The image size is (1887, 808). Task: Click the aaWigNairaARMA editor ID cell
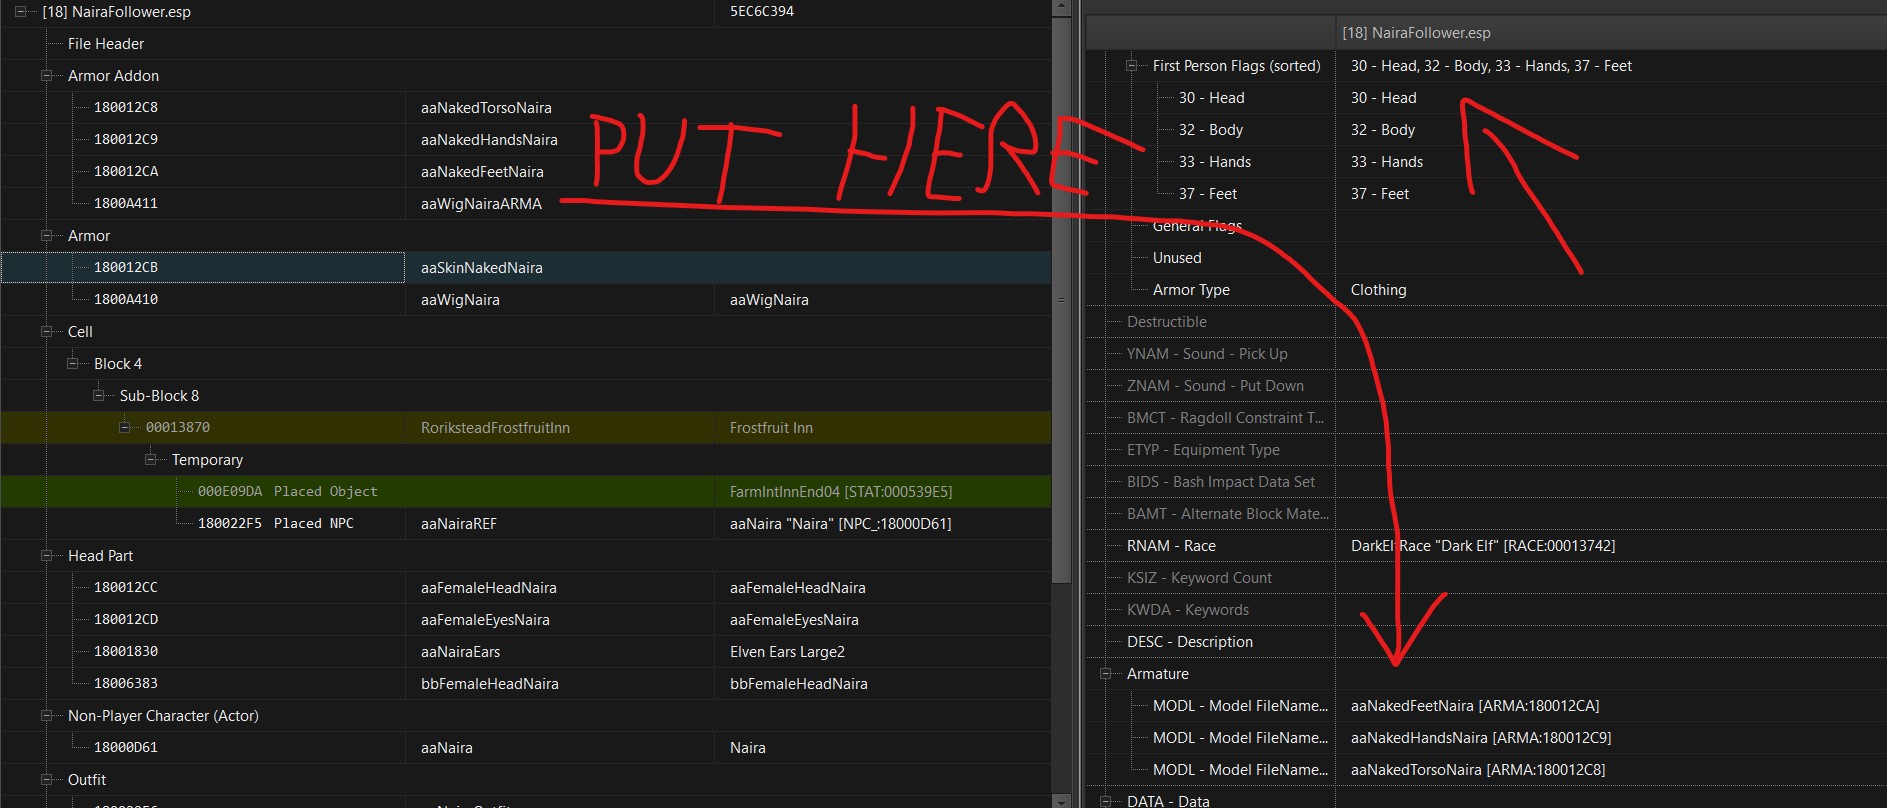(x=481, y=204)
